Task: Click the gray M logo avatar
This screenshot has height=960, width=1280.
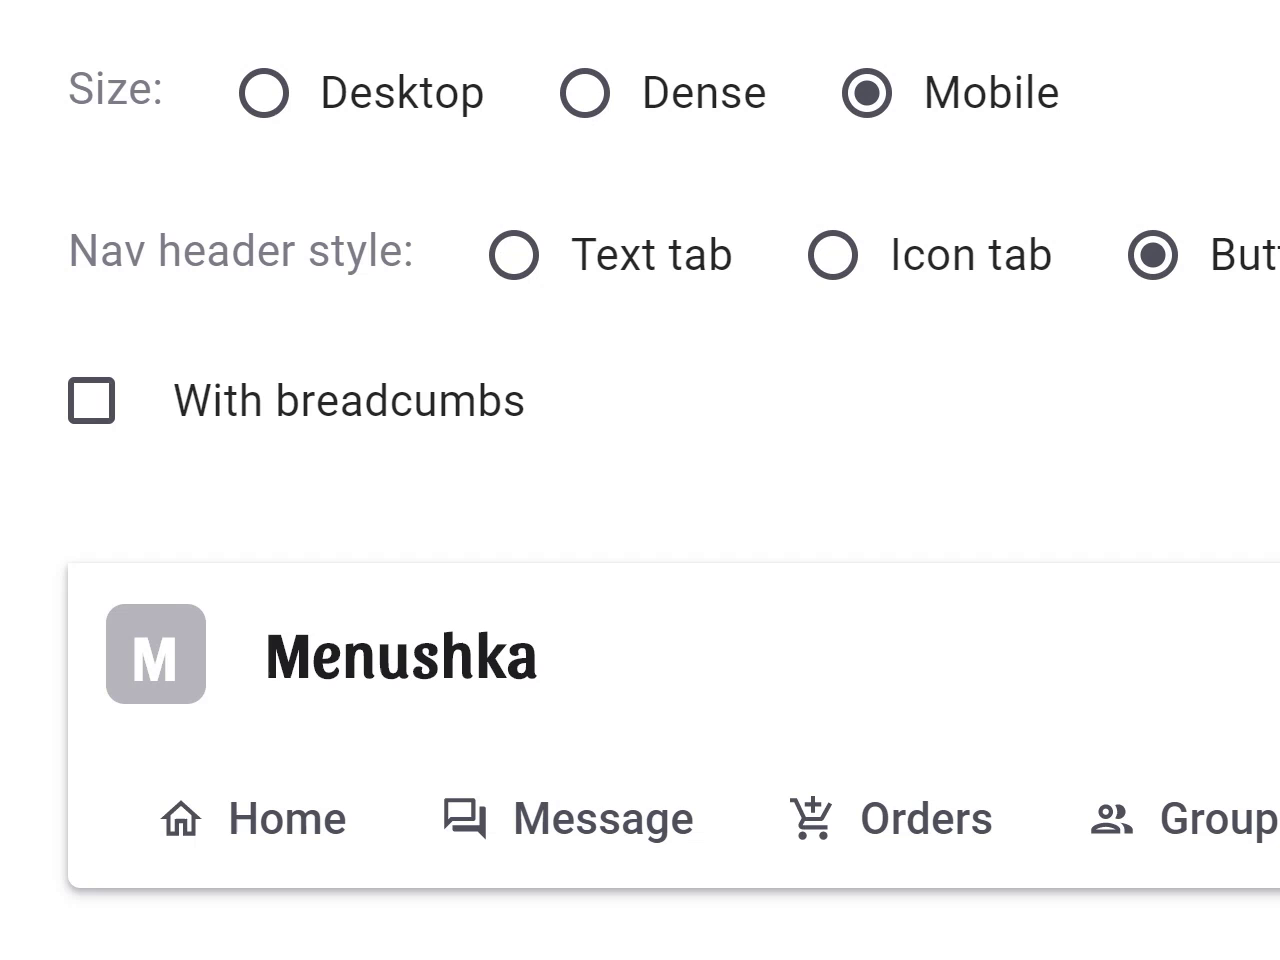Action: (x=156, y=654)
